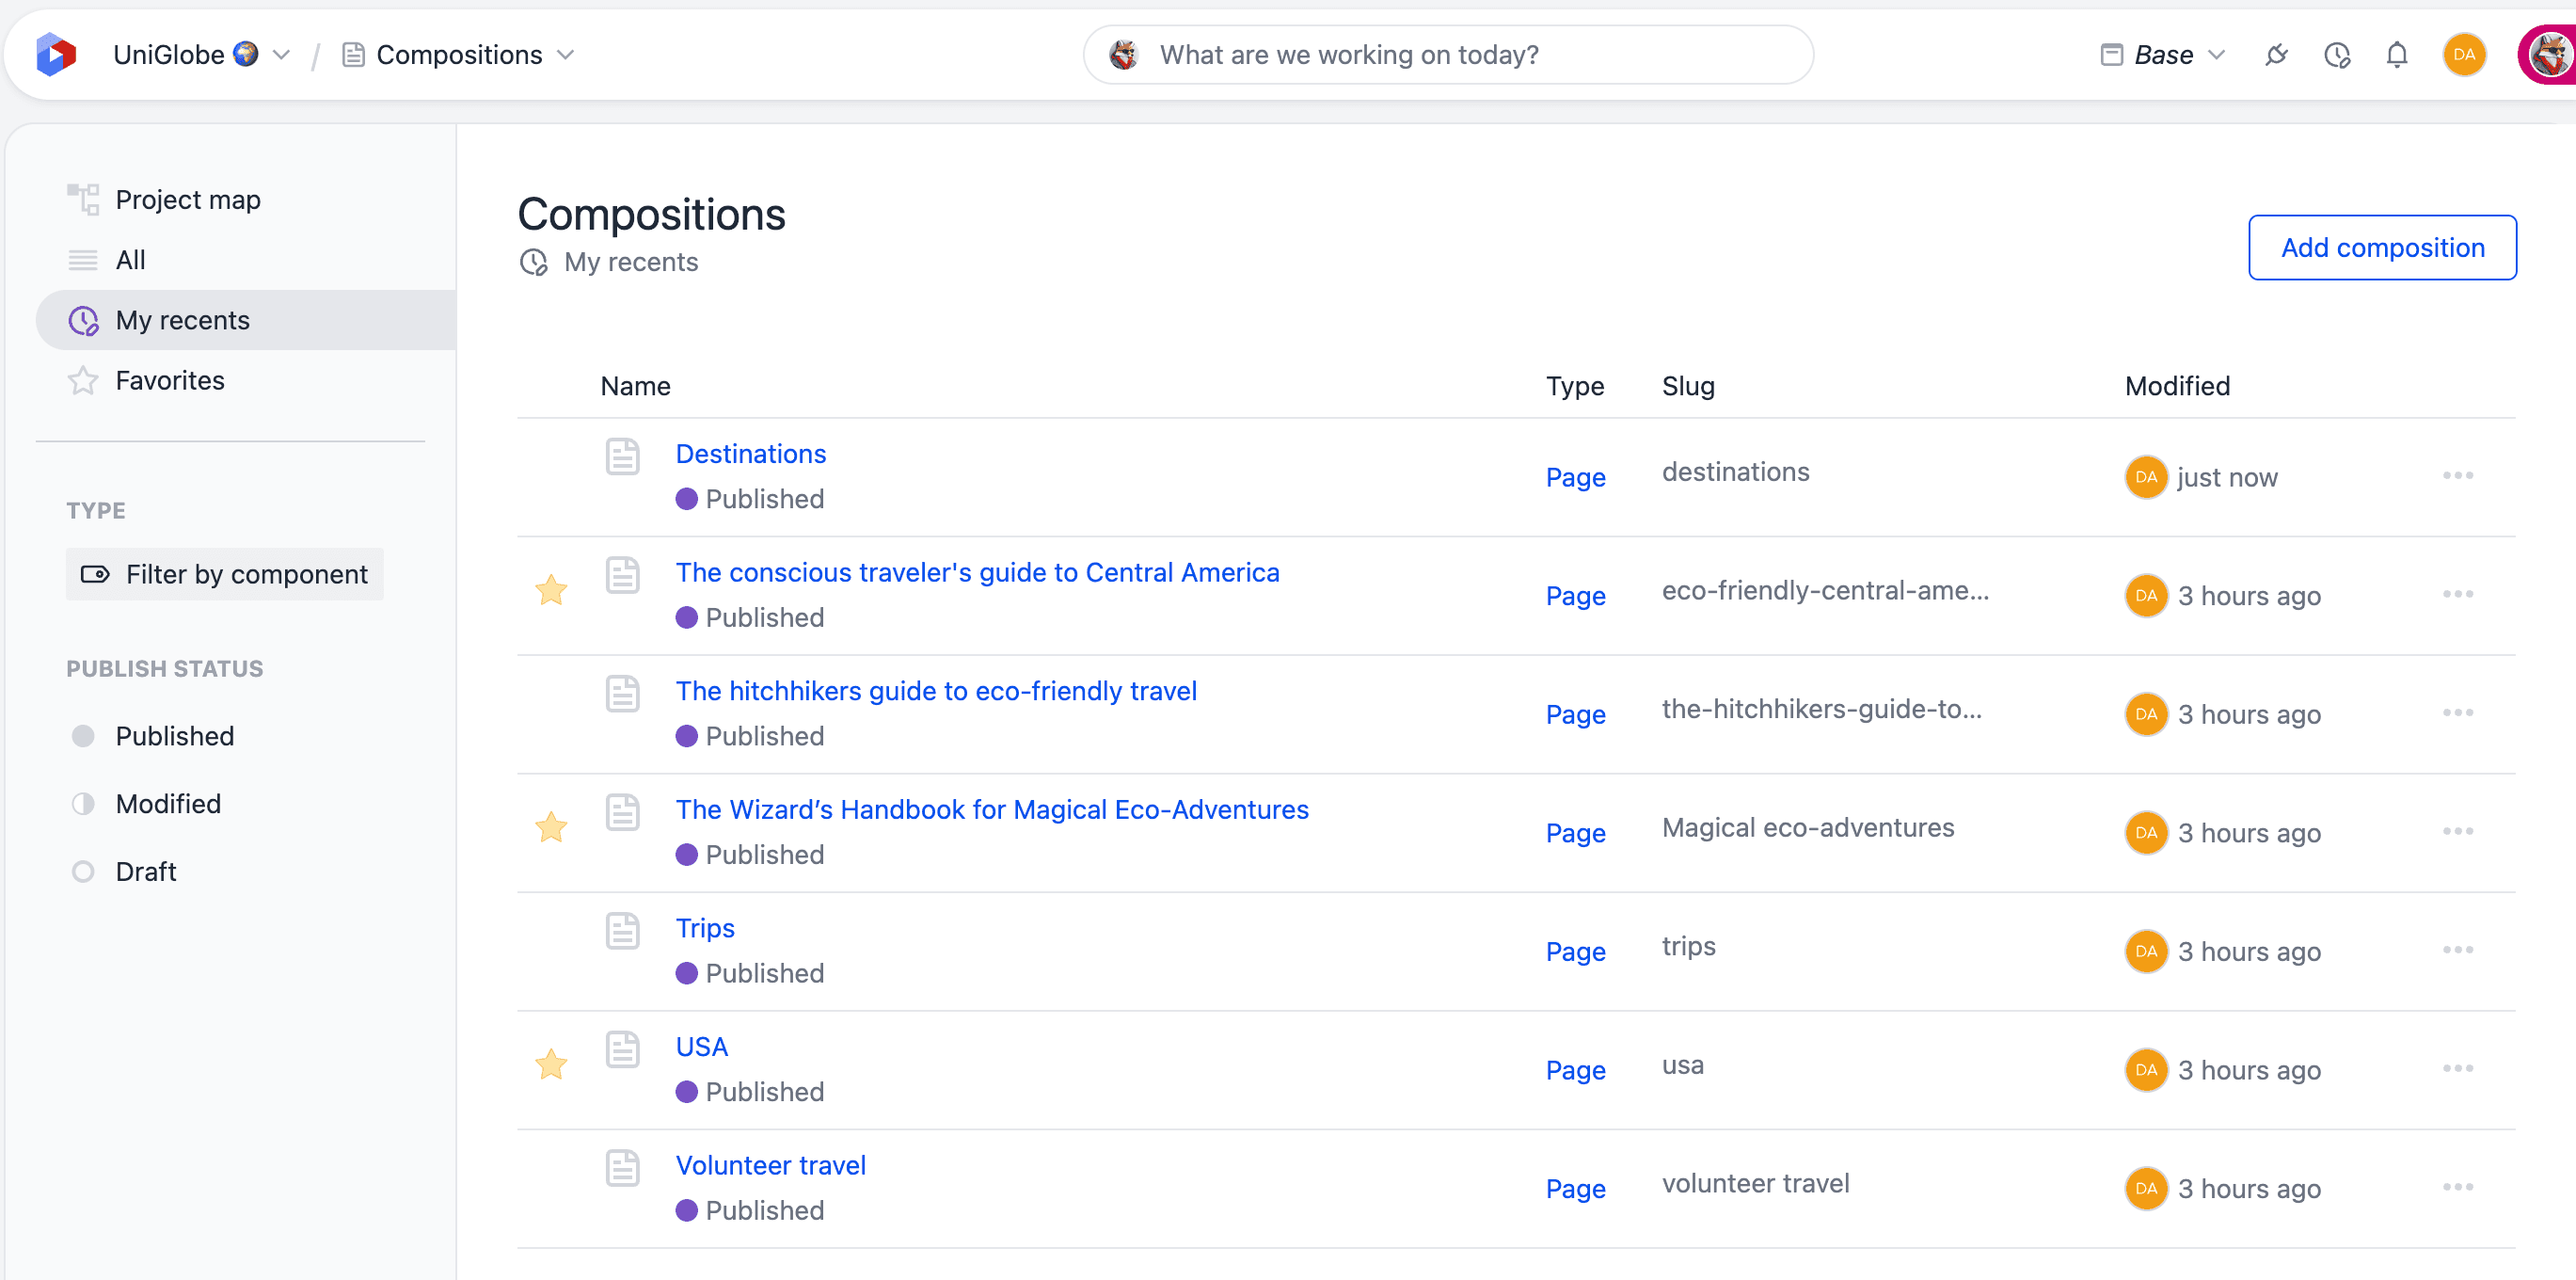This screenshot has height=1280, width=2576.
Task: Open more options for USA row
Action: click(2457, 1068)
